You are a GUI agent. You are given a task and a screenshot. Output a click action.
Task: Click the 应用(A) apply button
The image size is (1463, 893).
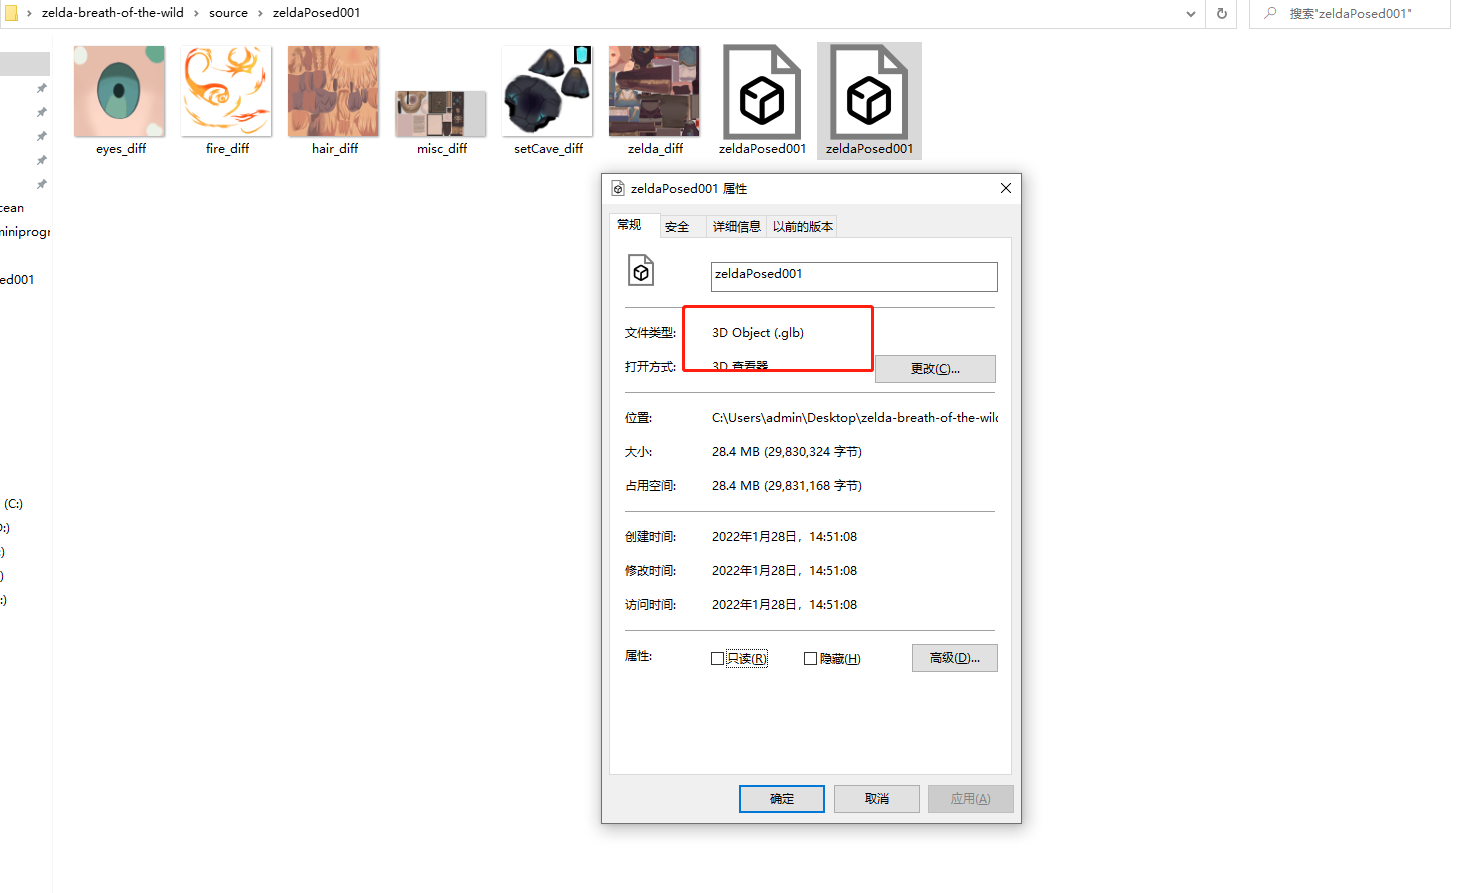(x=970, y=799)
